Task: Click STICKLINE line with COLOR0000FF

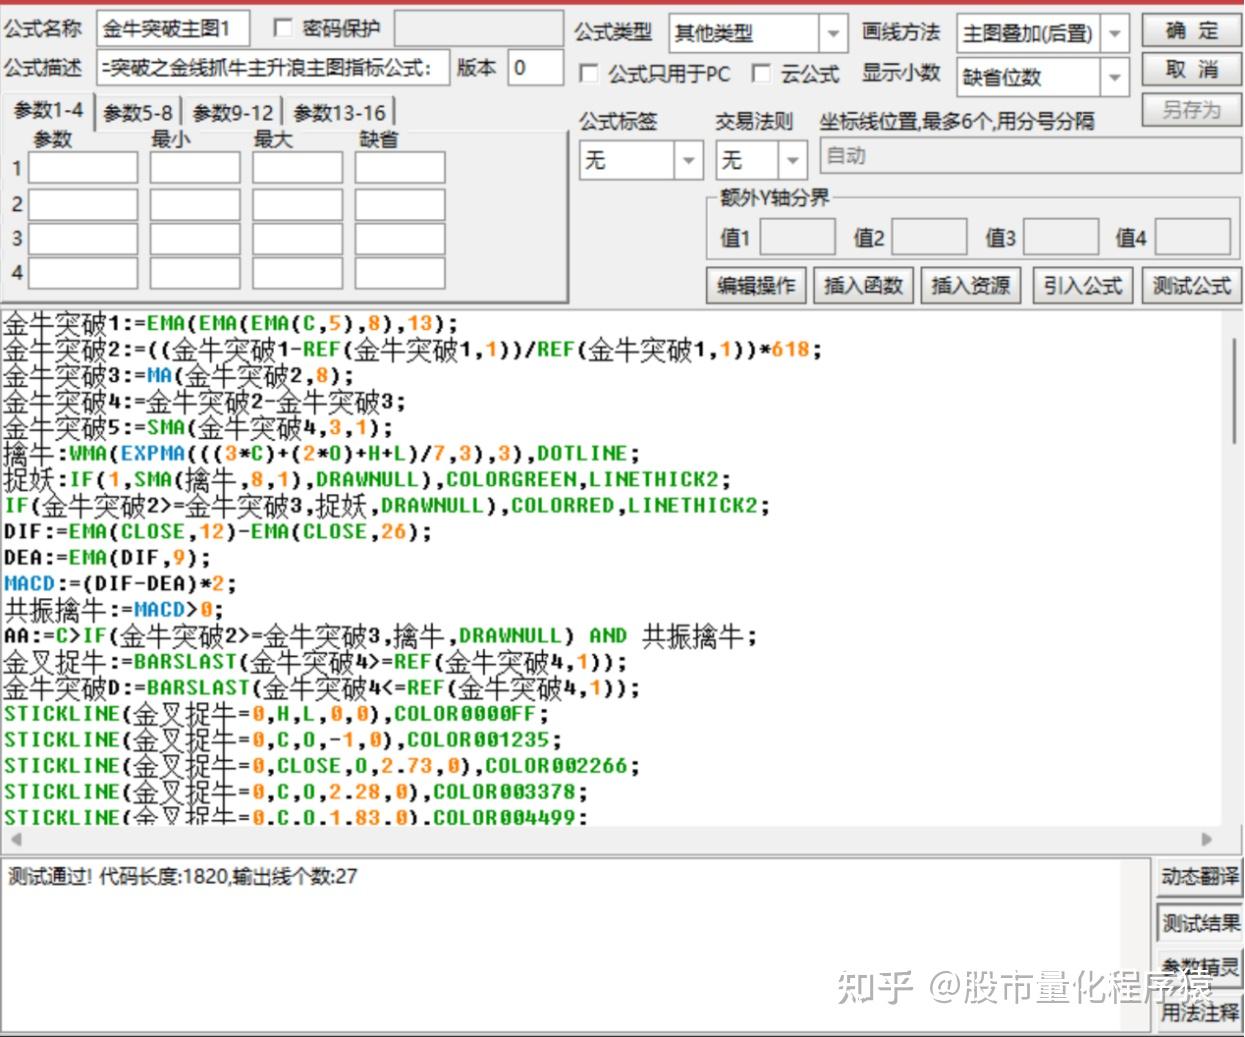Action: click(x=277, y=714)
